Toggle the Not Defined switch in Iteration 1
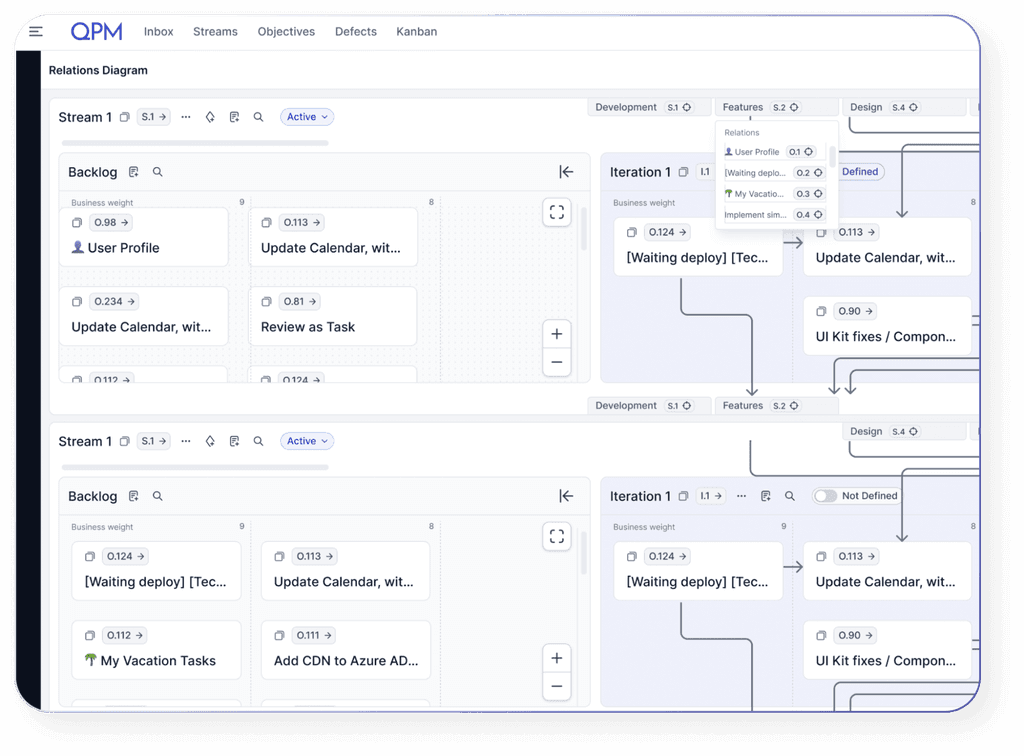This screenshot has width=1024, height=756. tap(825, 496)
